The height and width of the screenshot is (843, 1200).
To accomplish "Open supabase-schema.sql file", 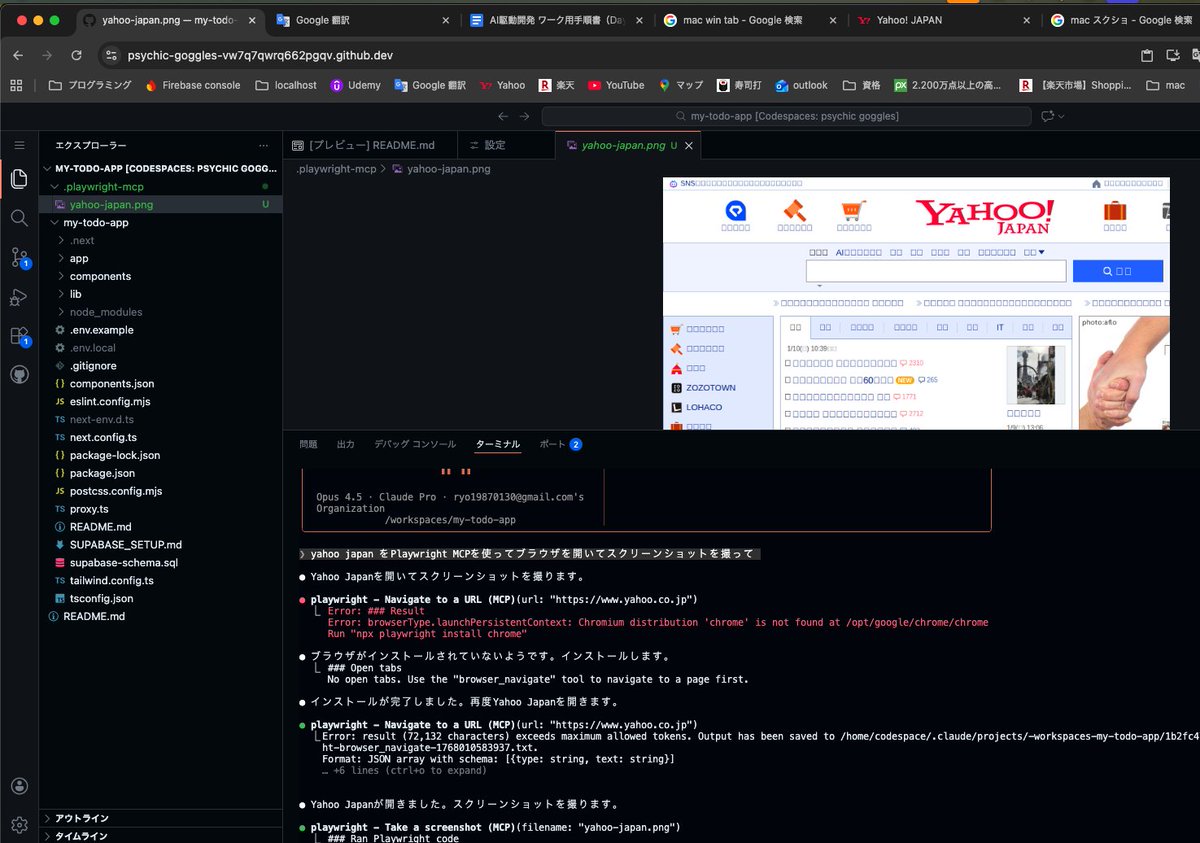I will [x=160, y=563].
